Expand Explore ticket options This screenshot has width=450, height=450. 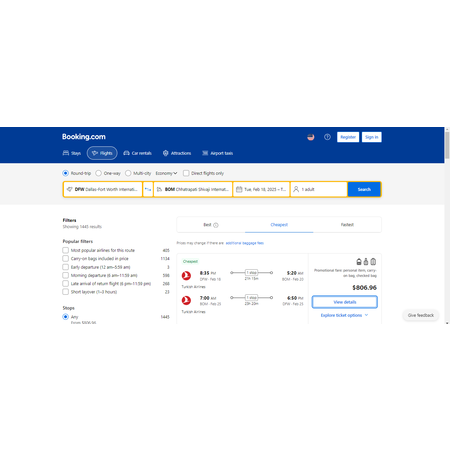coord(344,315)
